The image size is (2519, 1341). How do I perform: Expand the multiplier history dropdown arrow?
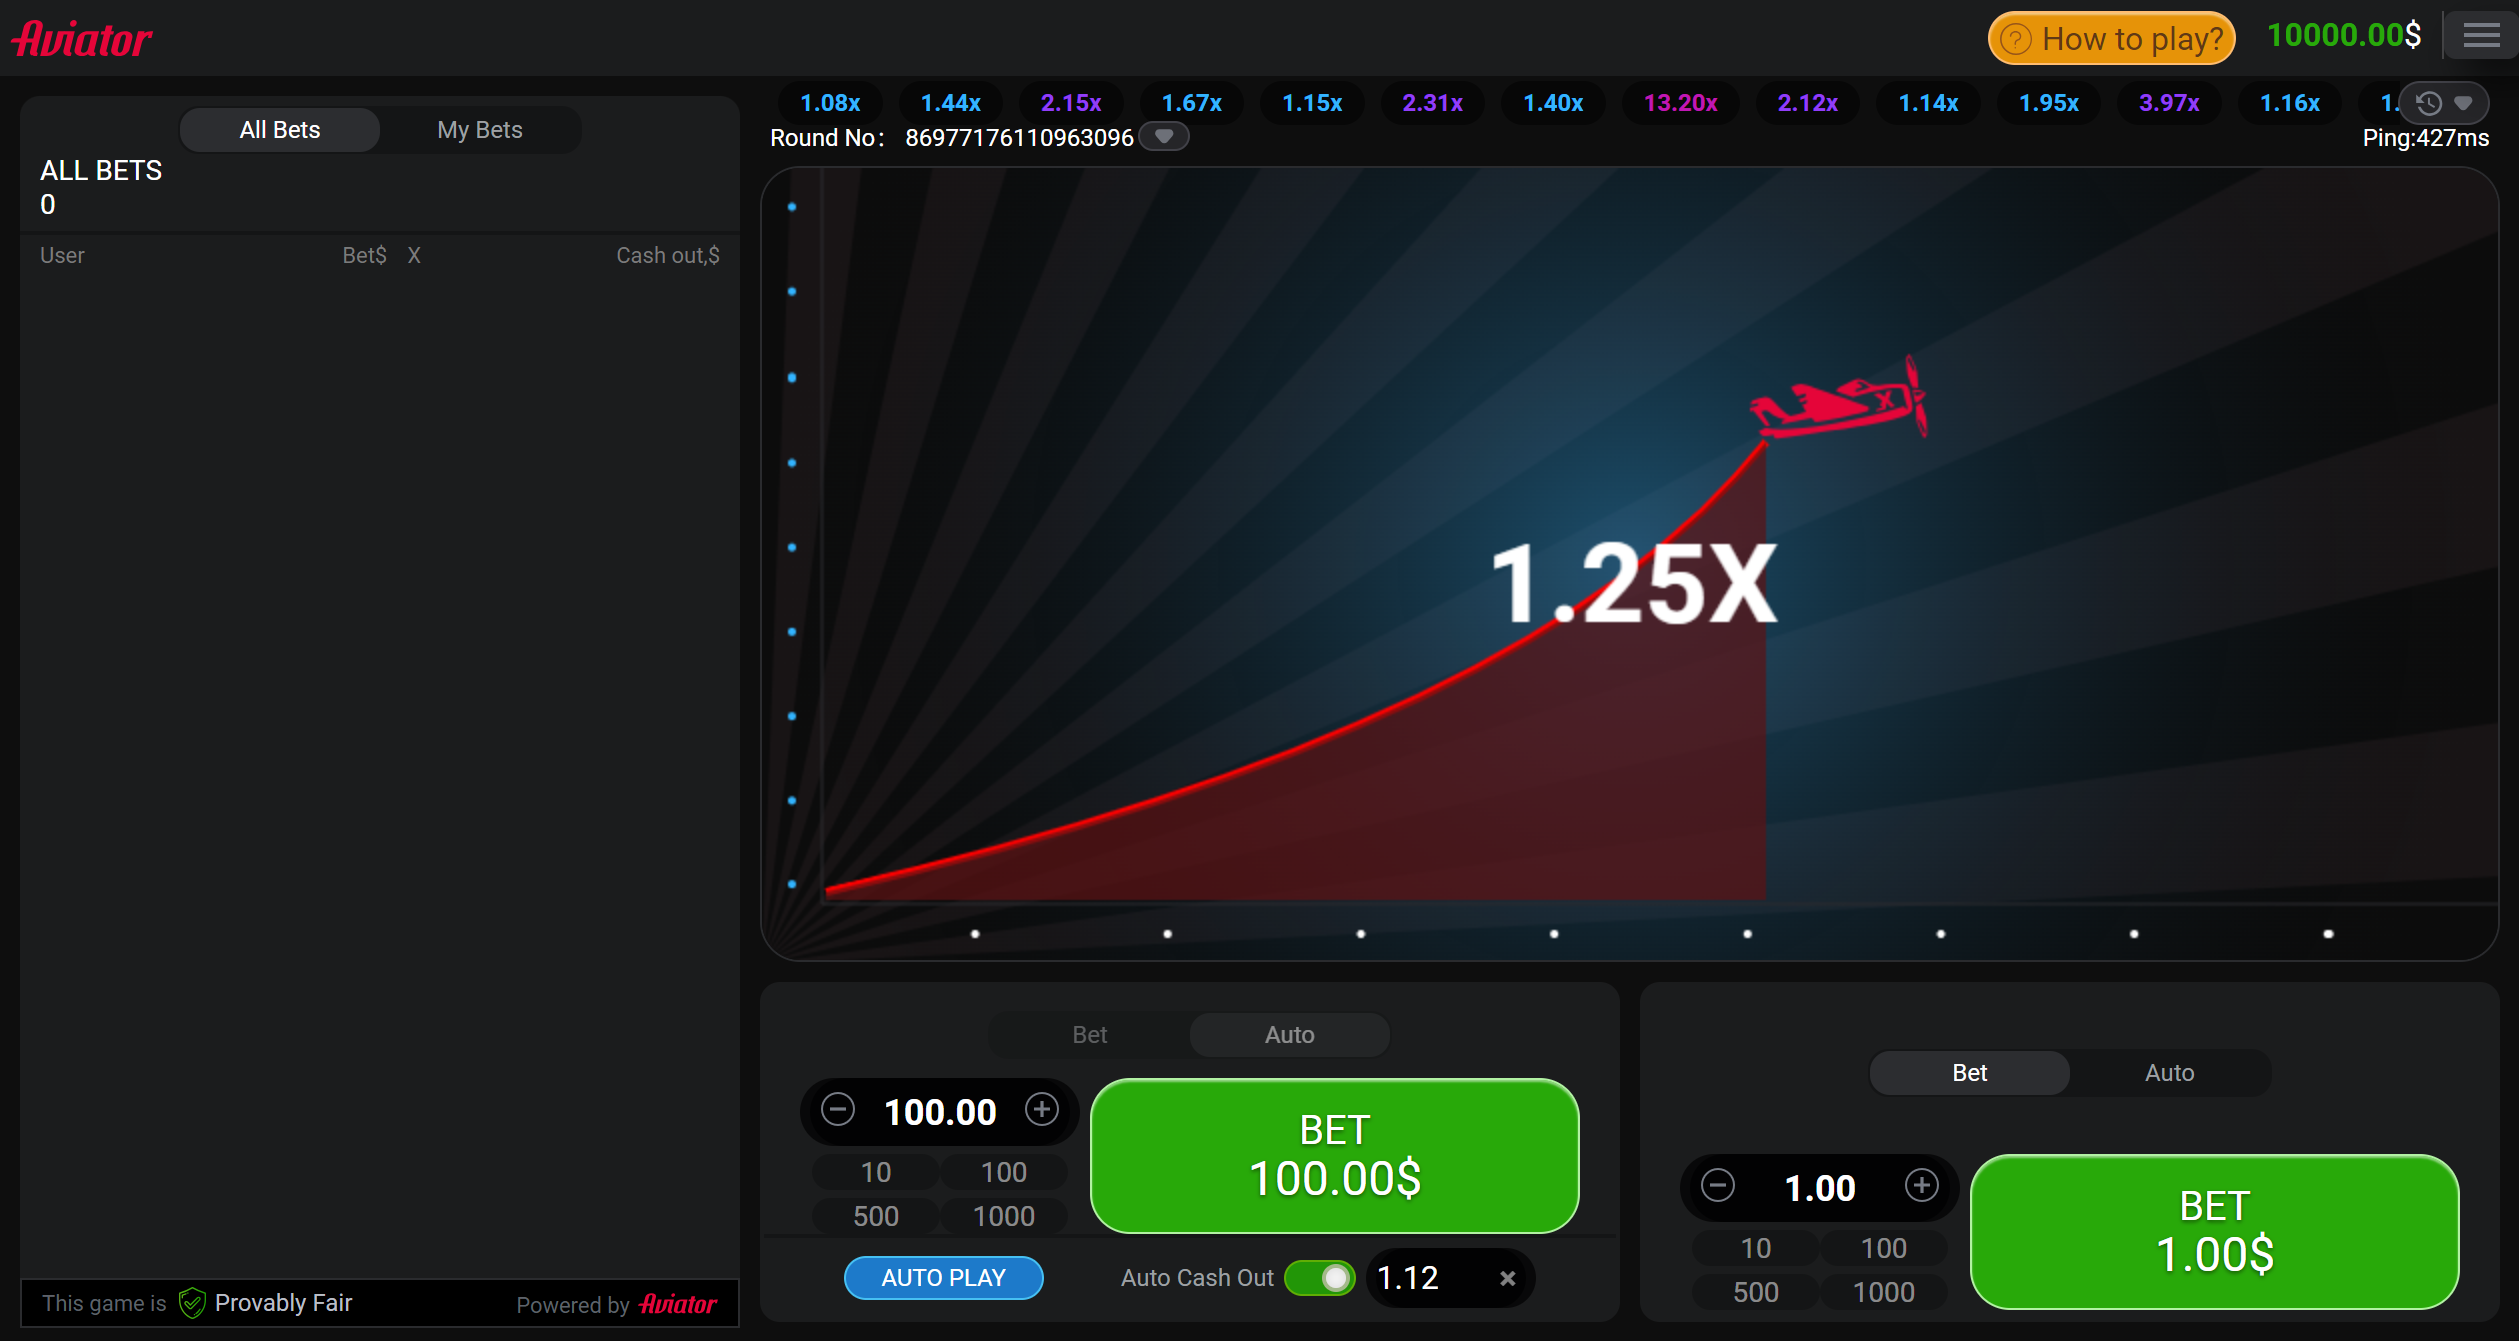point(2464,103)
